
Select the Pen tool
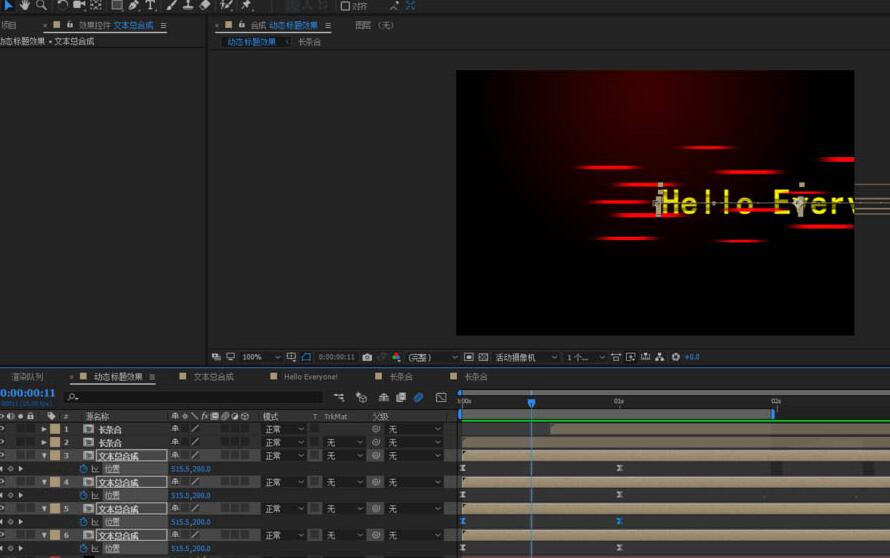[134, 5]
